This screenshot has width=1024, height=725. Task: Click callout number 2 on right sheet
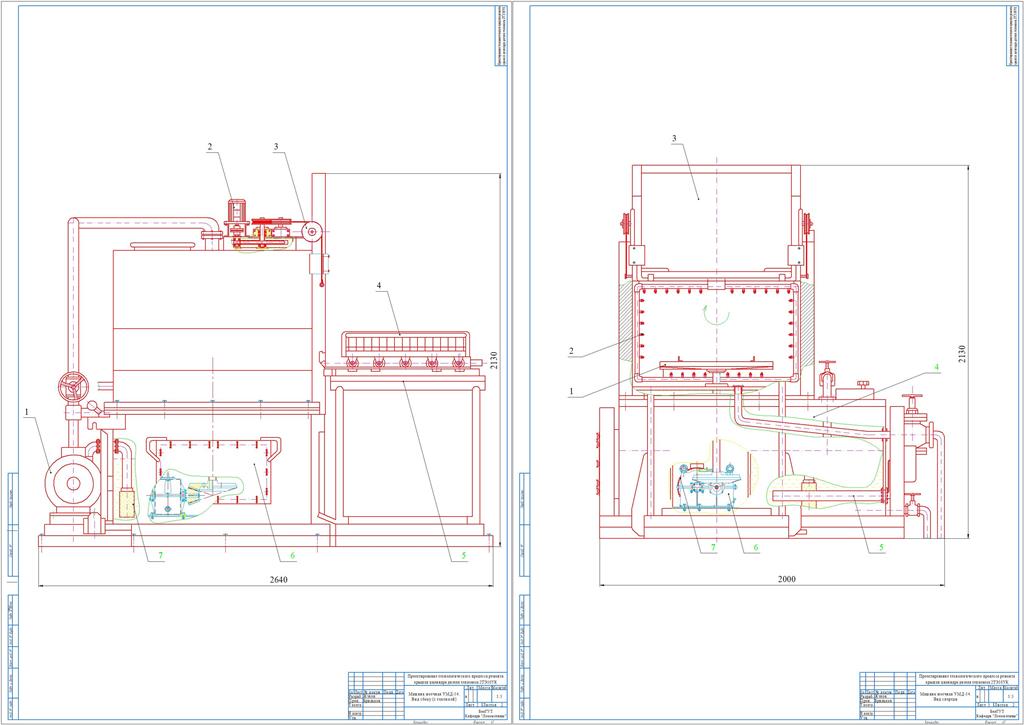(571, 351)
